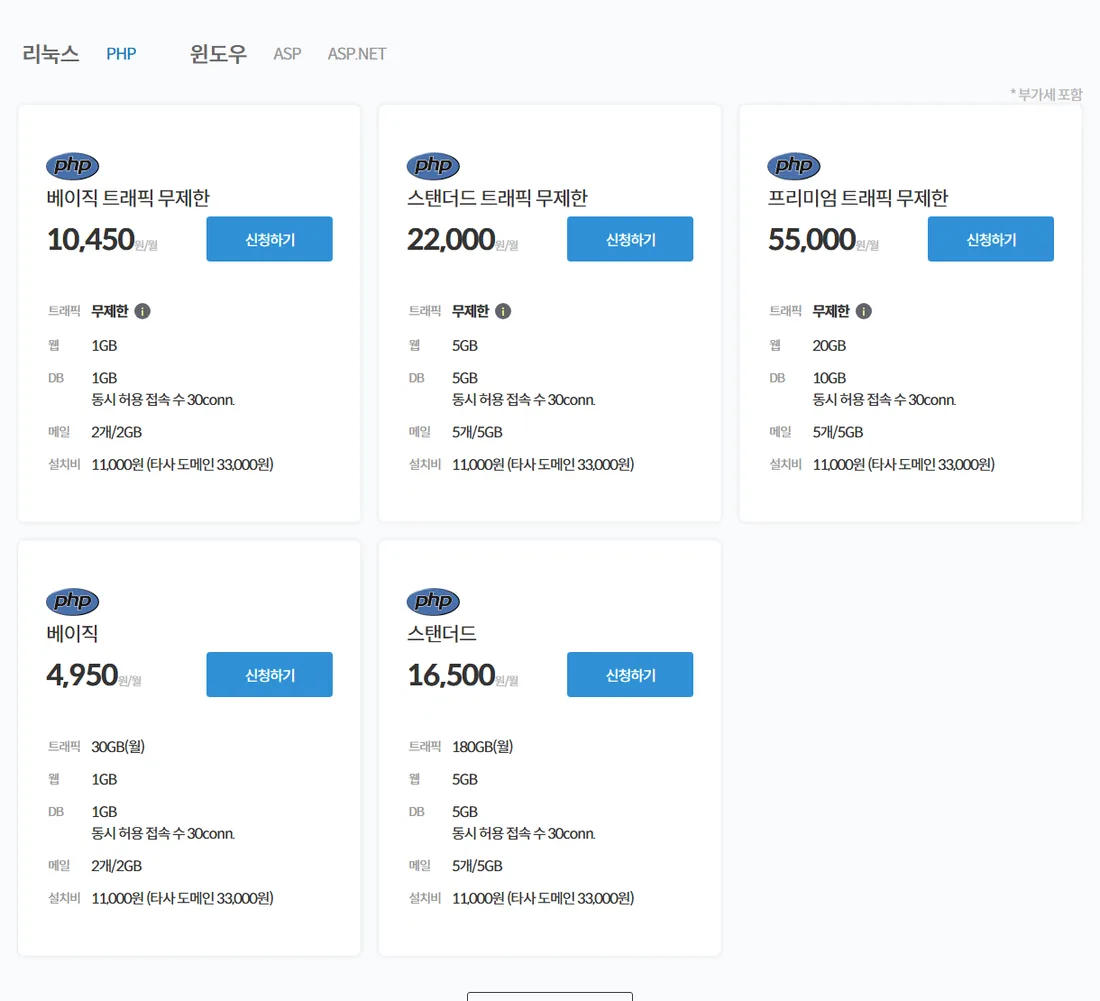Image resolution: width=1100 pixels, height=1001 pixels.
Task: Click the PHP logo on the 16,500 스탠더드 card
Action: point(433,602)
